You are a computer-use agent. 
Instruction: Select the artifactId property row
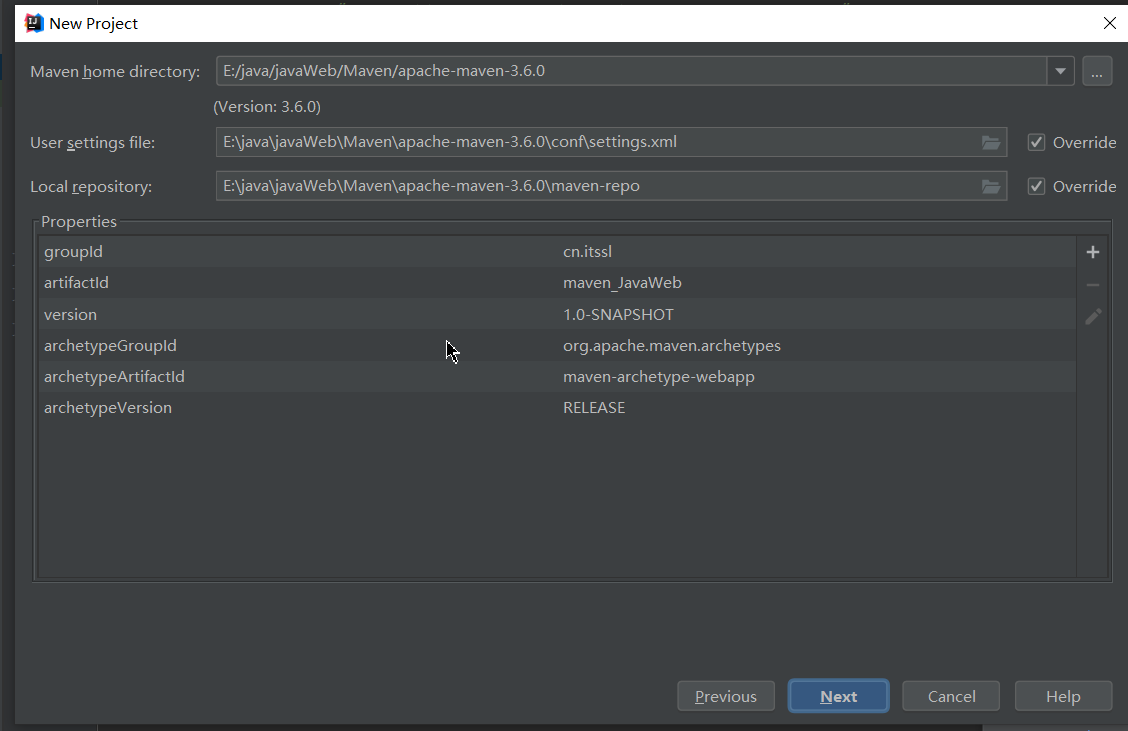coord(558,283)
